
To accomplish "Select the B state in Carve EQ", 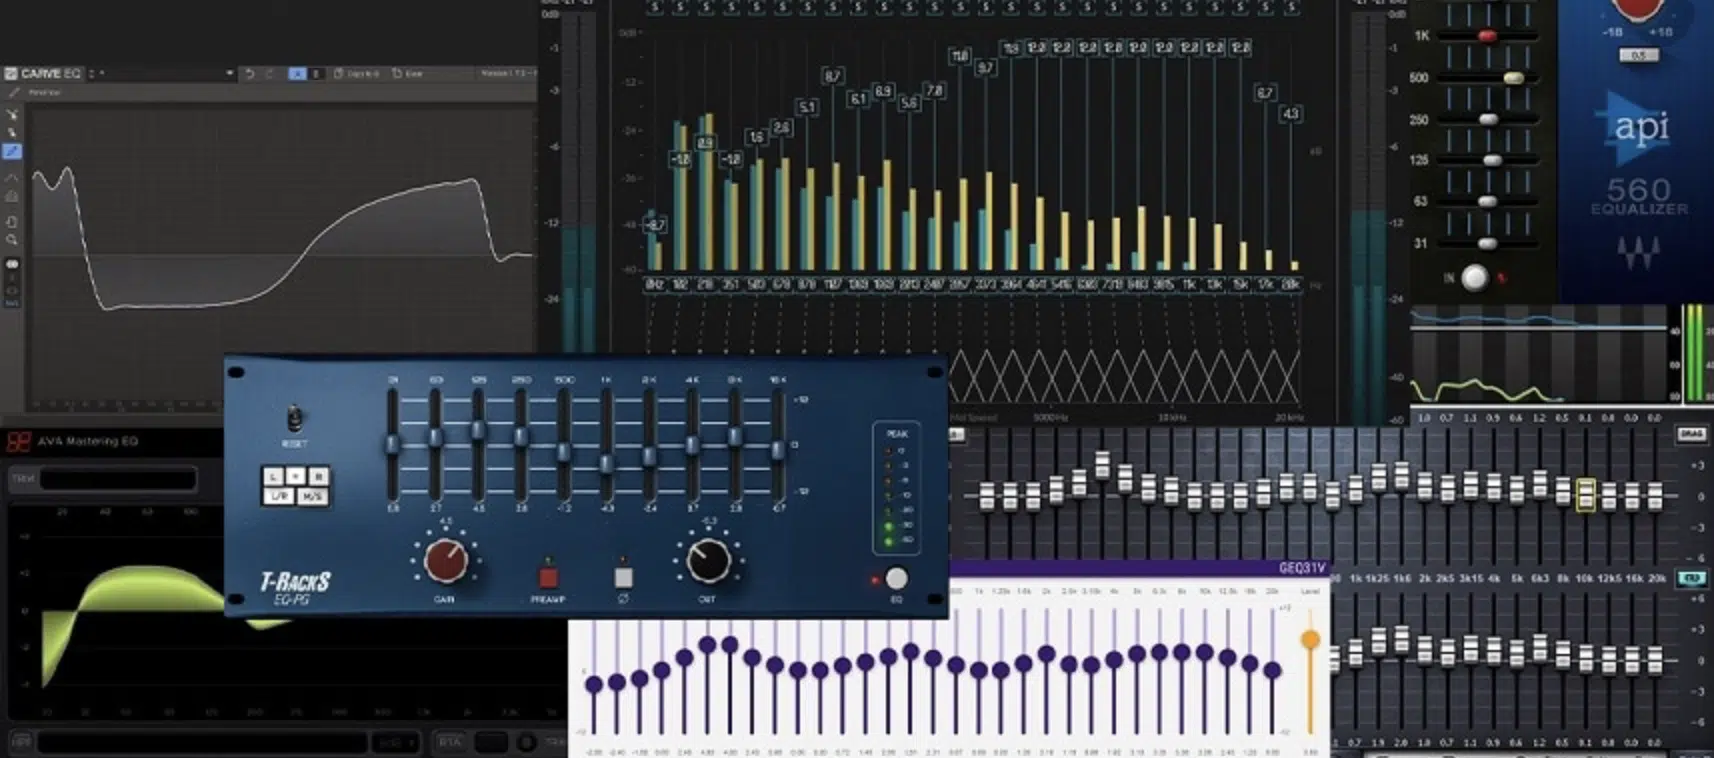I will 316,74.
